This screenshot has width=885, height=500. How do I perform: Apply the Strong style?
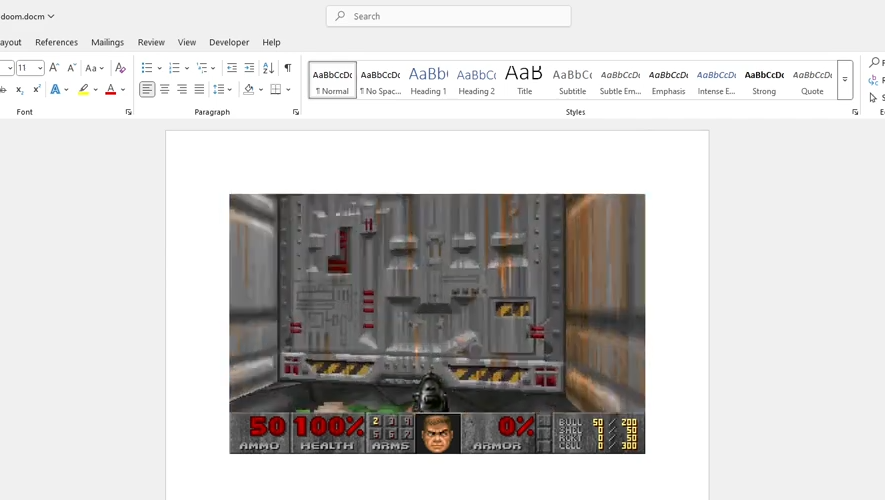(x=764, y=80)
